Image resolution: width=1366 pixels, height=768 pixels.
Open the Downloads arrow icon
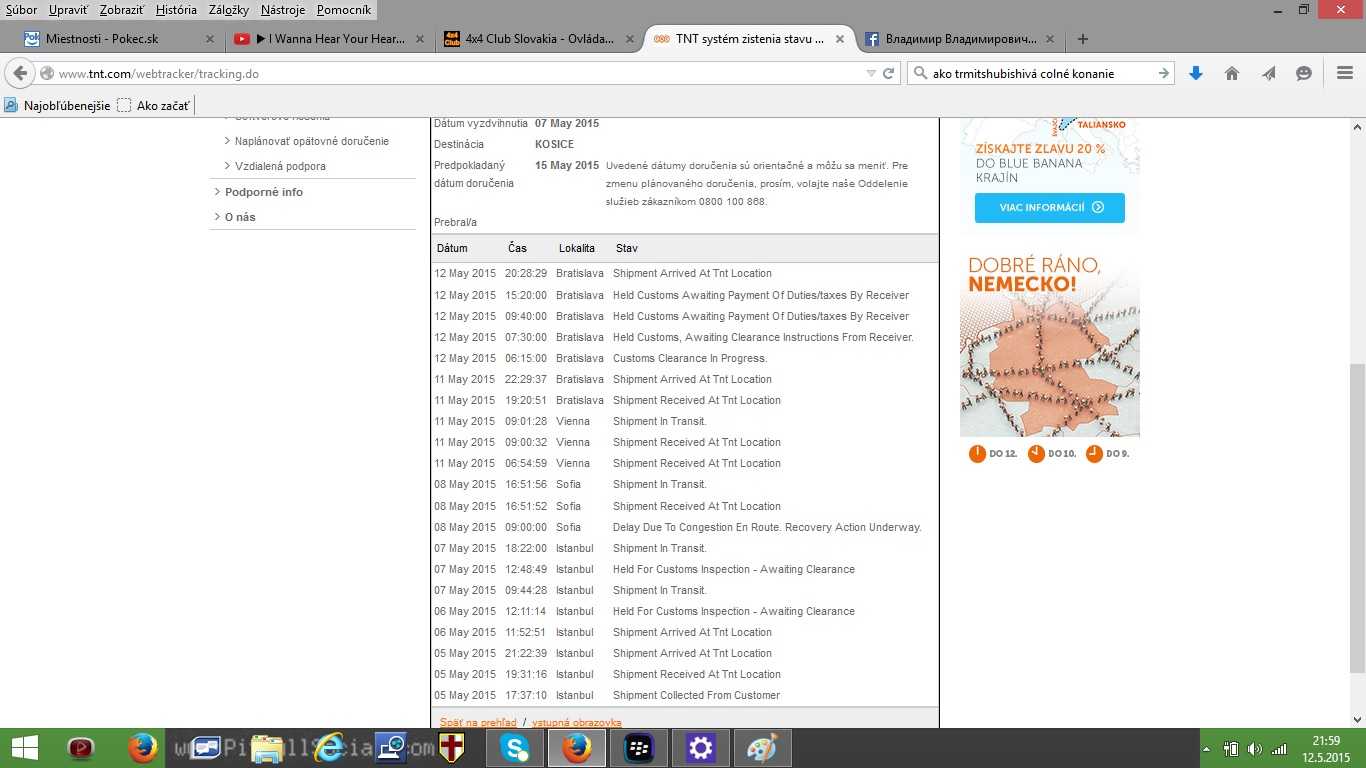1196,73
